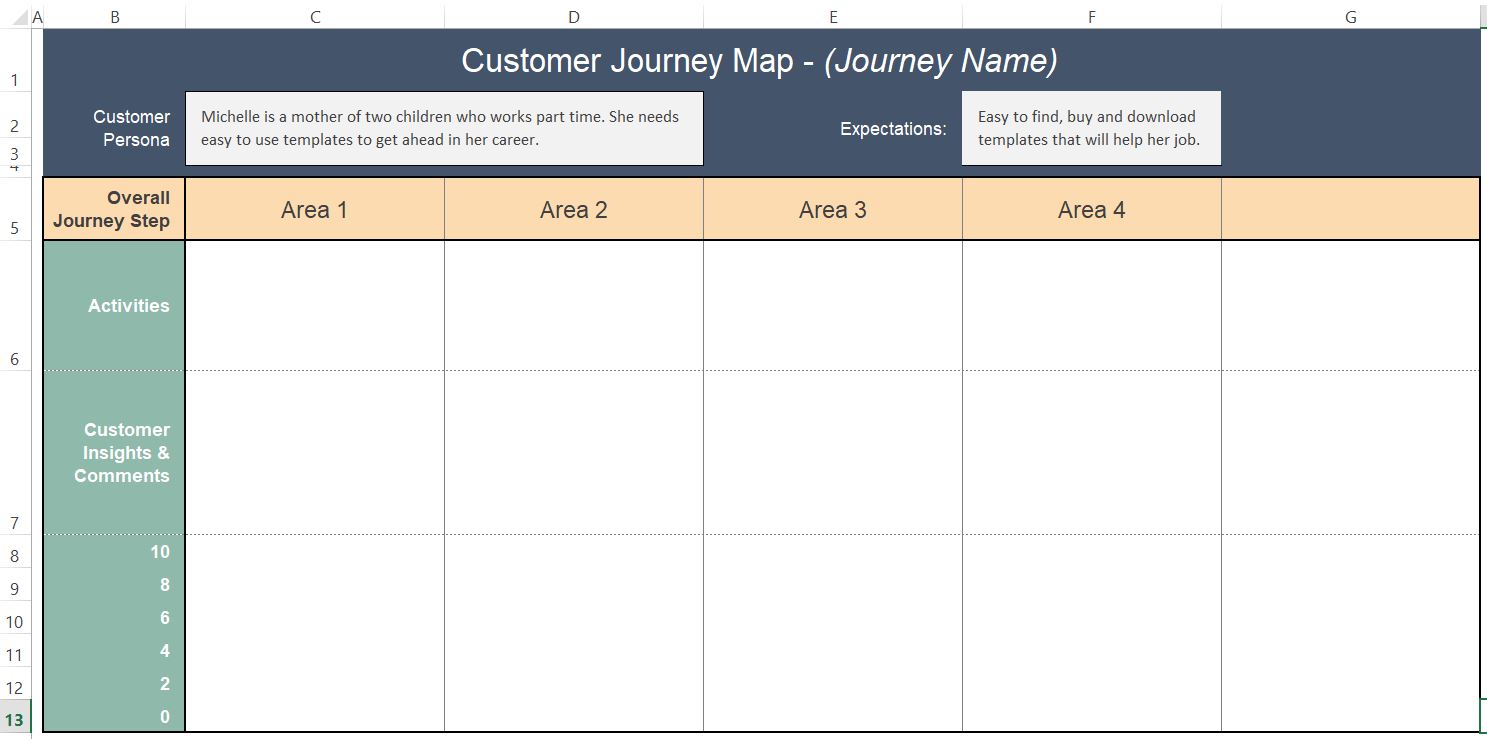Screen dimensions: 1487x739
Task: Click the Select All corner triangle
Action: (24, 18)
